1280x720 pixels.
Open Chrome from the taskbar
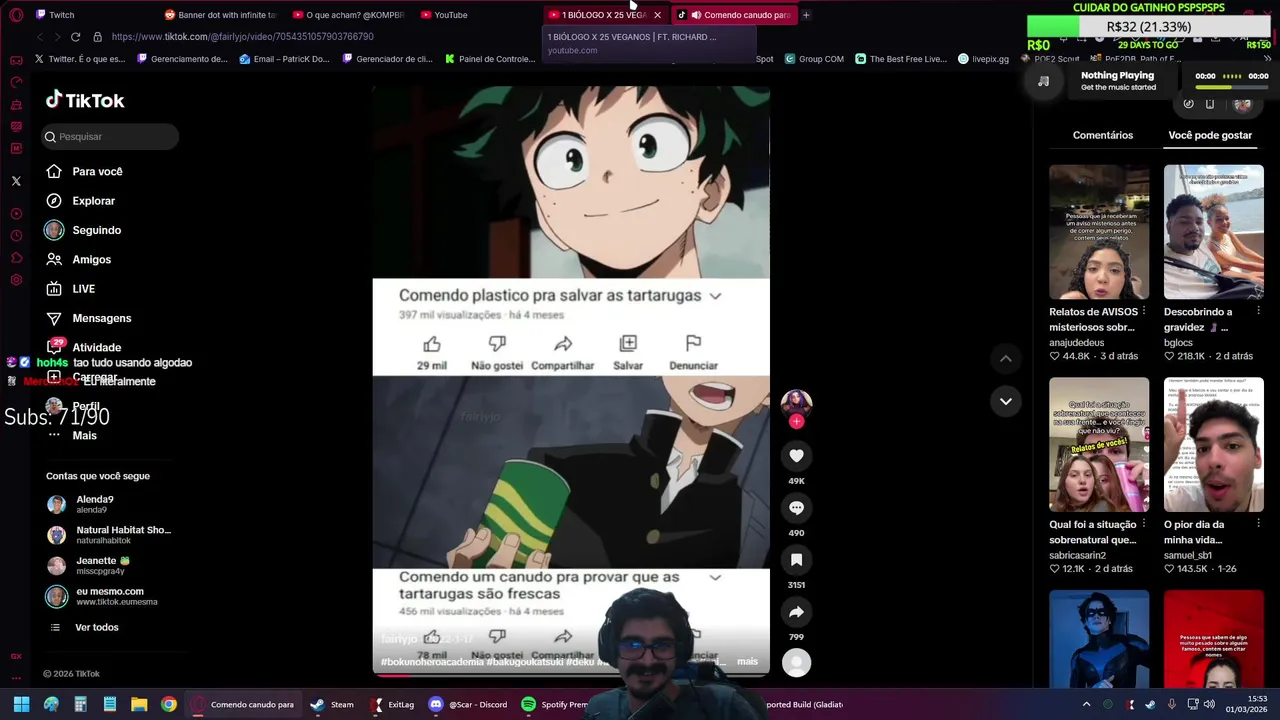(x=169, y=704)
